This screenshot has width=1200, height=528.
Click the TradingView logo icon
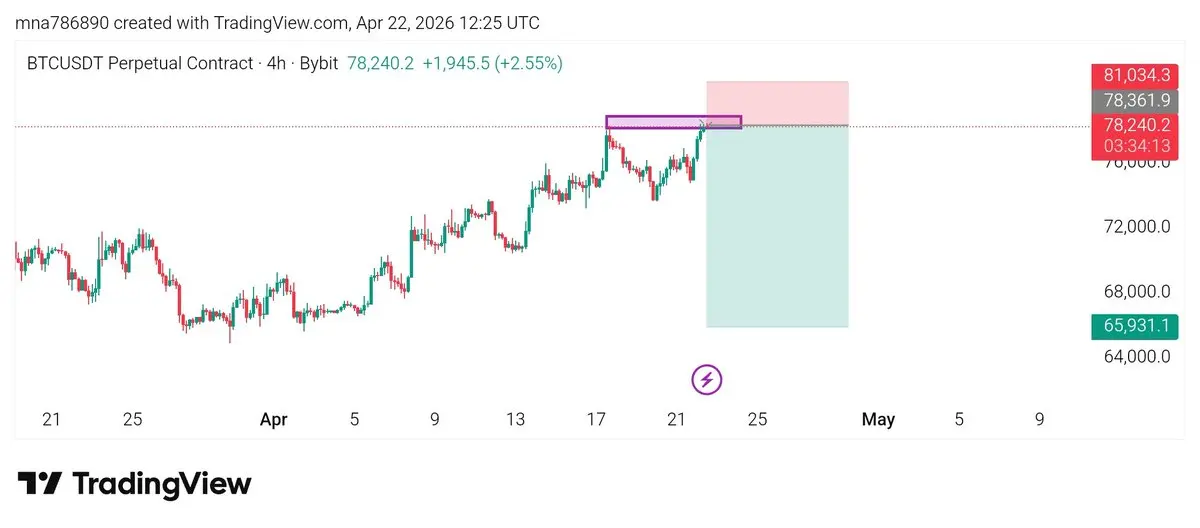[40, 485]
